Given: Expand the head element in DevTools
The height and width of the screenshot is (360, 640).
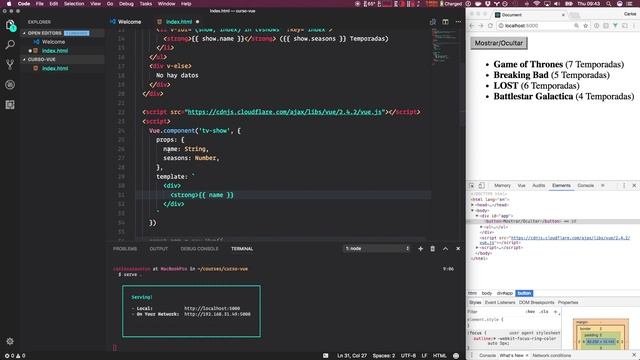Looking at the screenshot, I should click(473, 205).
